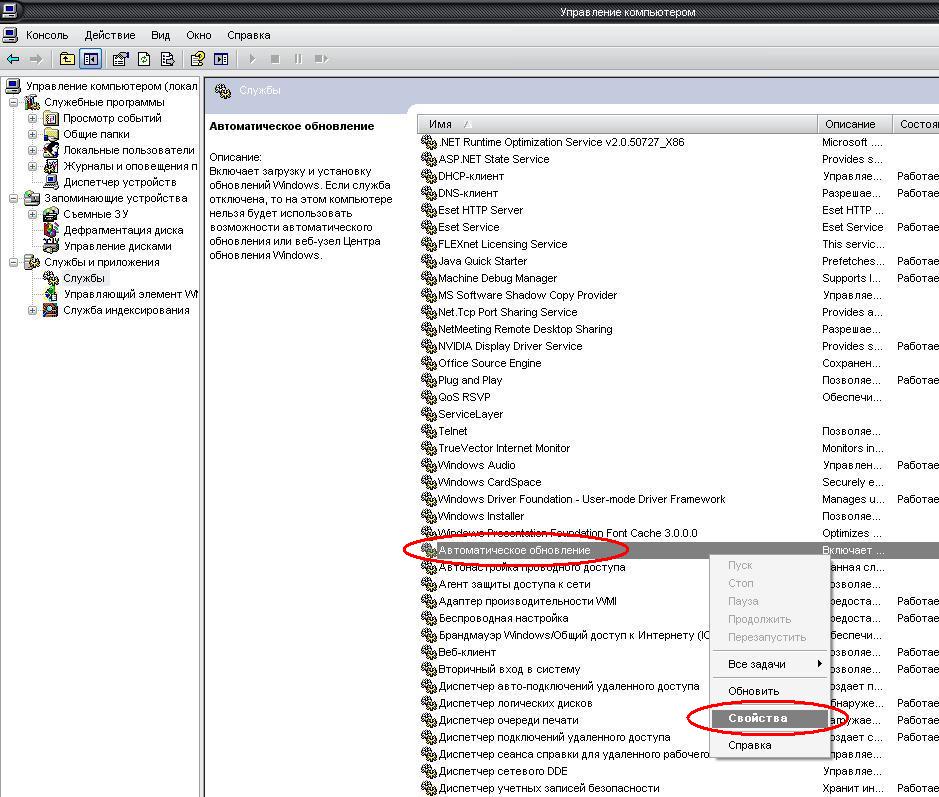Expand the Просмотр событий tree node

click(32, 119)
